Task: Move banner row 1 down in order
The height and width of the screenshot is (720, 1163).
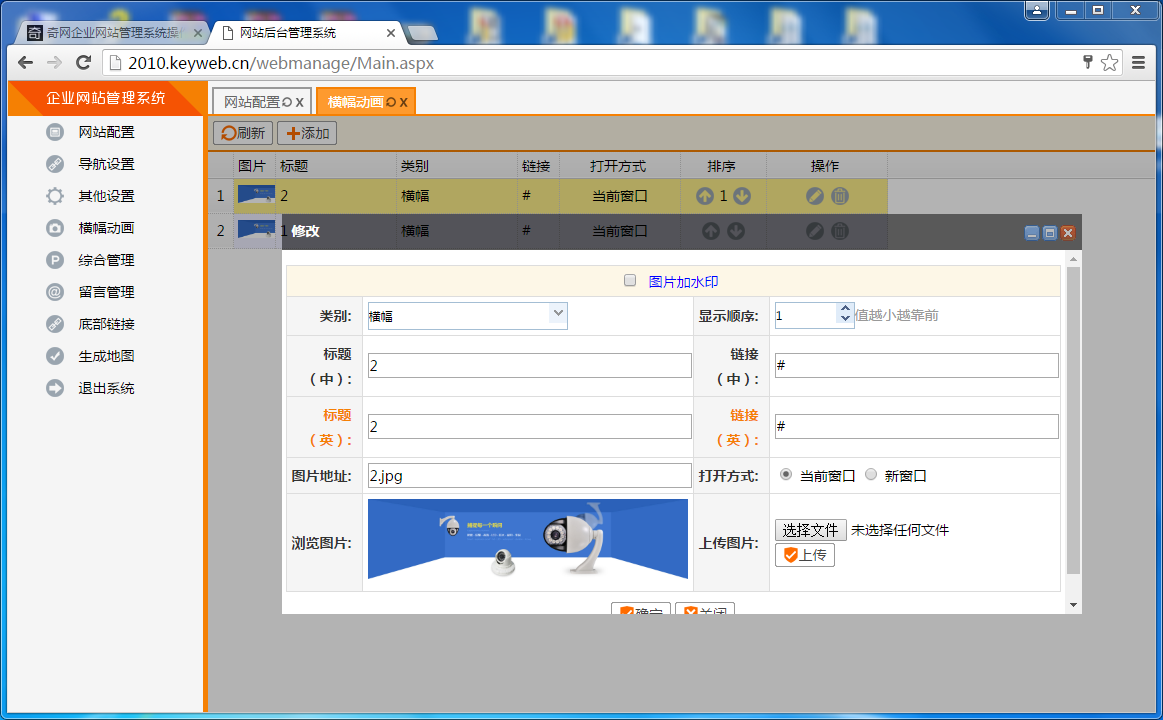Action: click(x=742, y=196)
